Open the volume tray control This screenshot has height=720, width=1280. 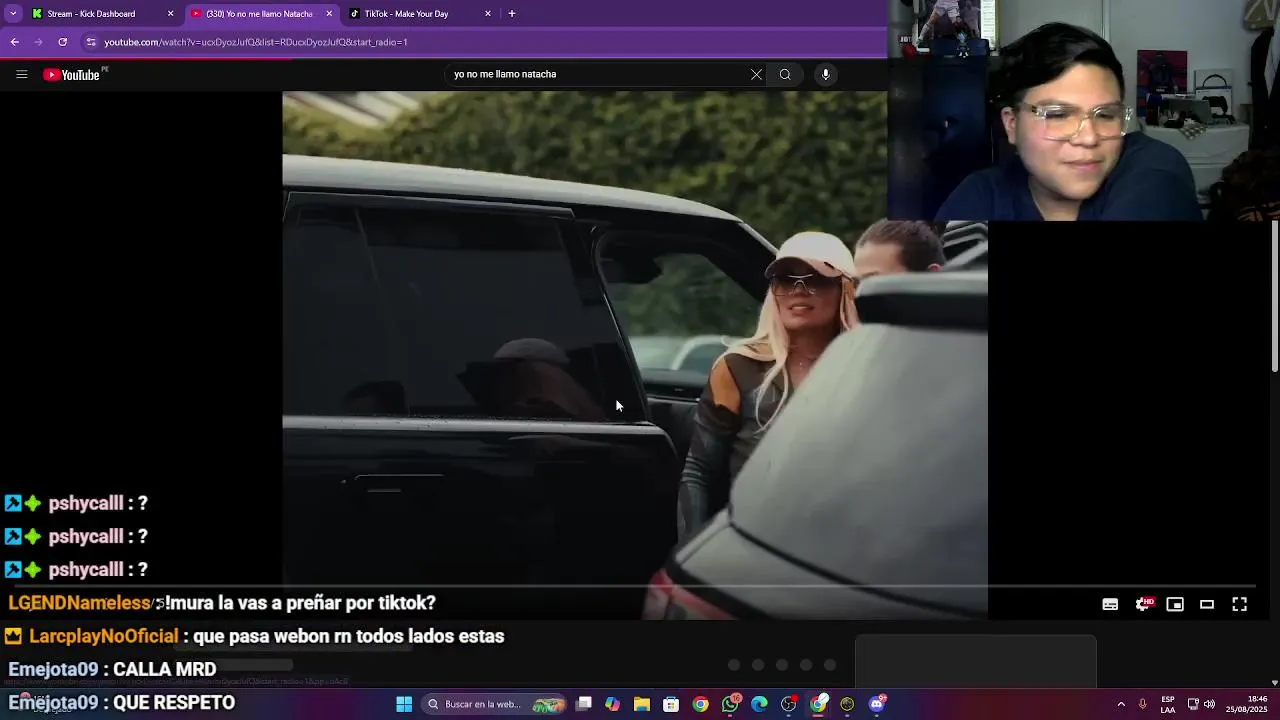[1210, 704]
